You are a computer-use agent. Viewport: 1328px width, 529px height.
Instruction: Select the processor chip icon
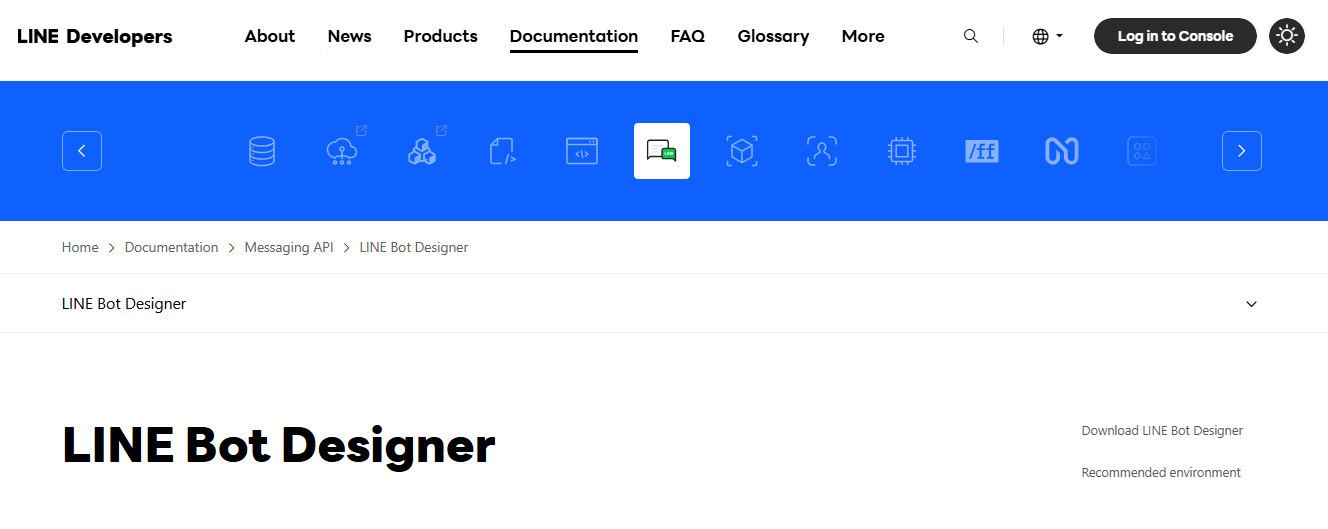pyautogui.click(x=902, y=151)
